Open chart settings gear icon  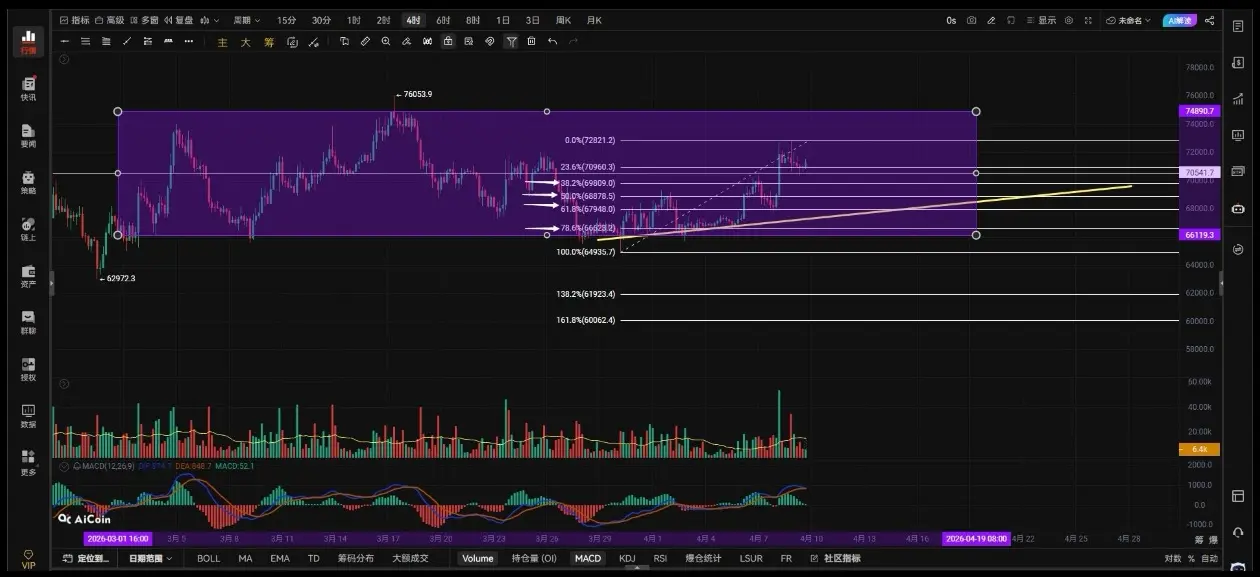[1069, 20]
